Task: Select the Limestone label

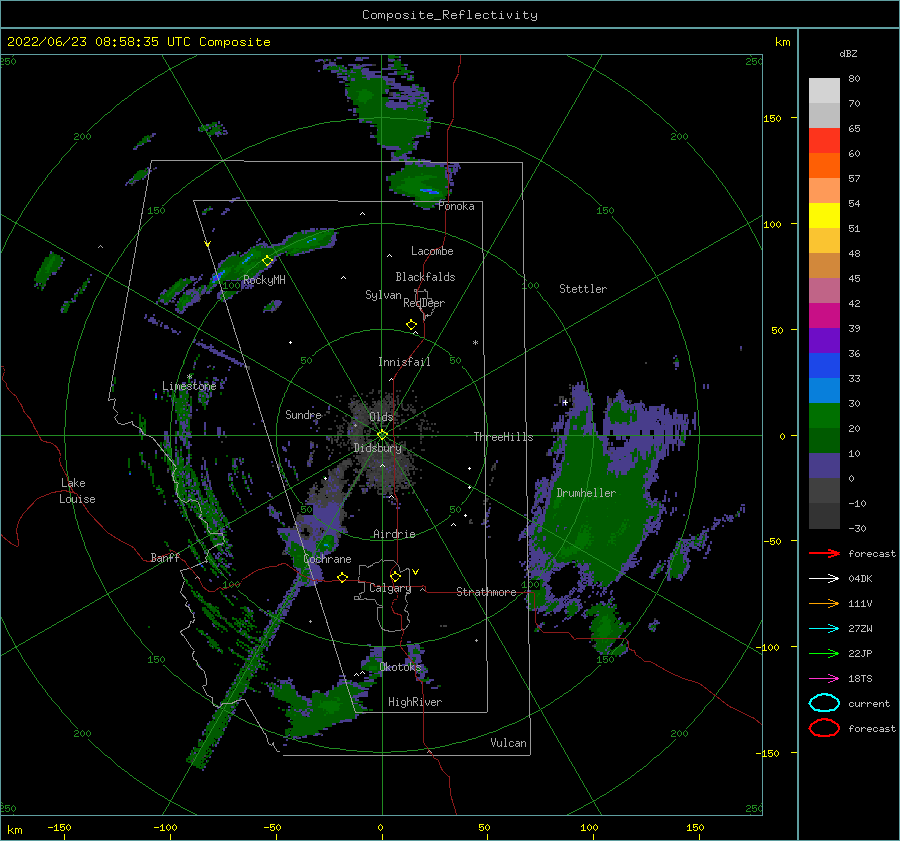Action: (189, 386)
